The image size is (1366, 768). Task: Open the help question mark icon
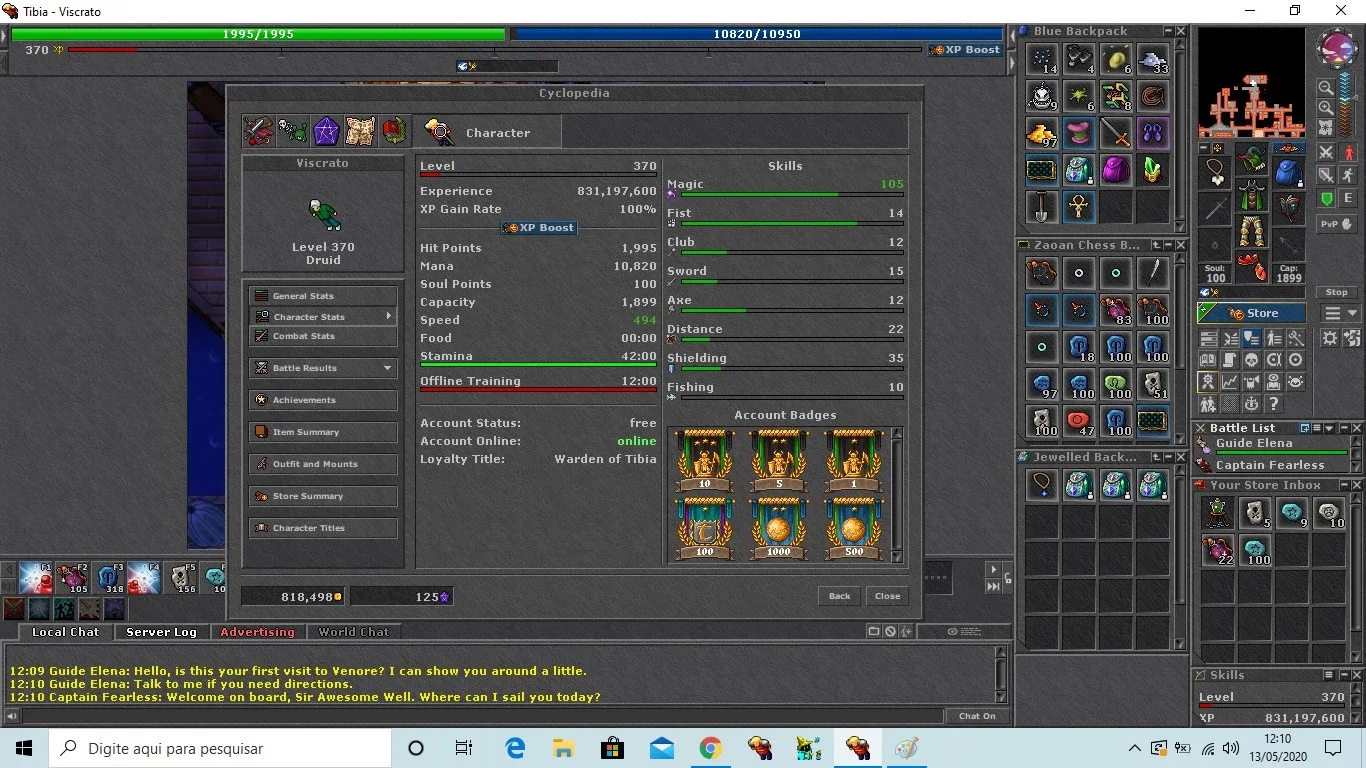coord(1273,404)
